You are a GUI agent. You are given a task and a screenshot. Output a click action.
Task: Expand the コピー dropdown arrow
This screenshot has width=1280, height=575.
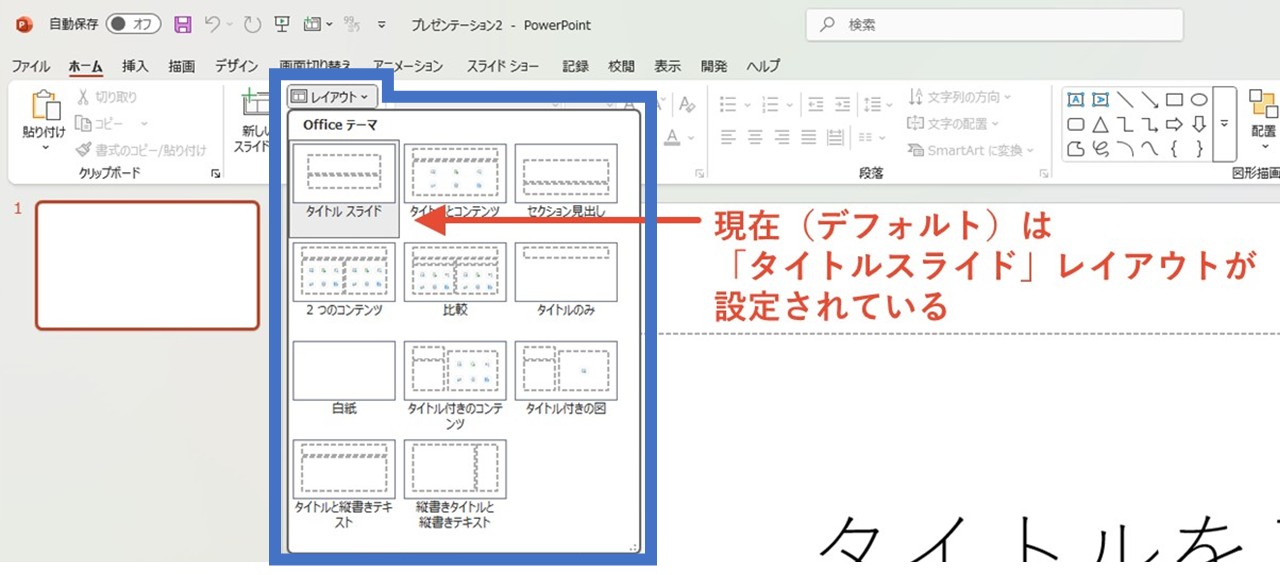tap(144, 123)
